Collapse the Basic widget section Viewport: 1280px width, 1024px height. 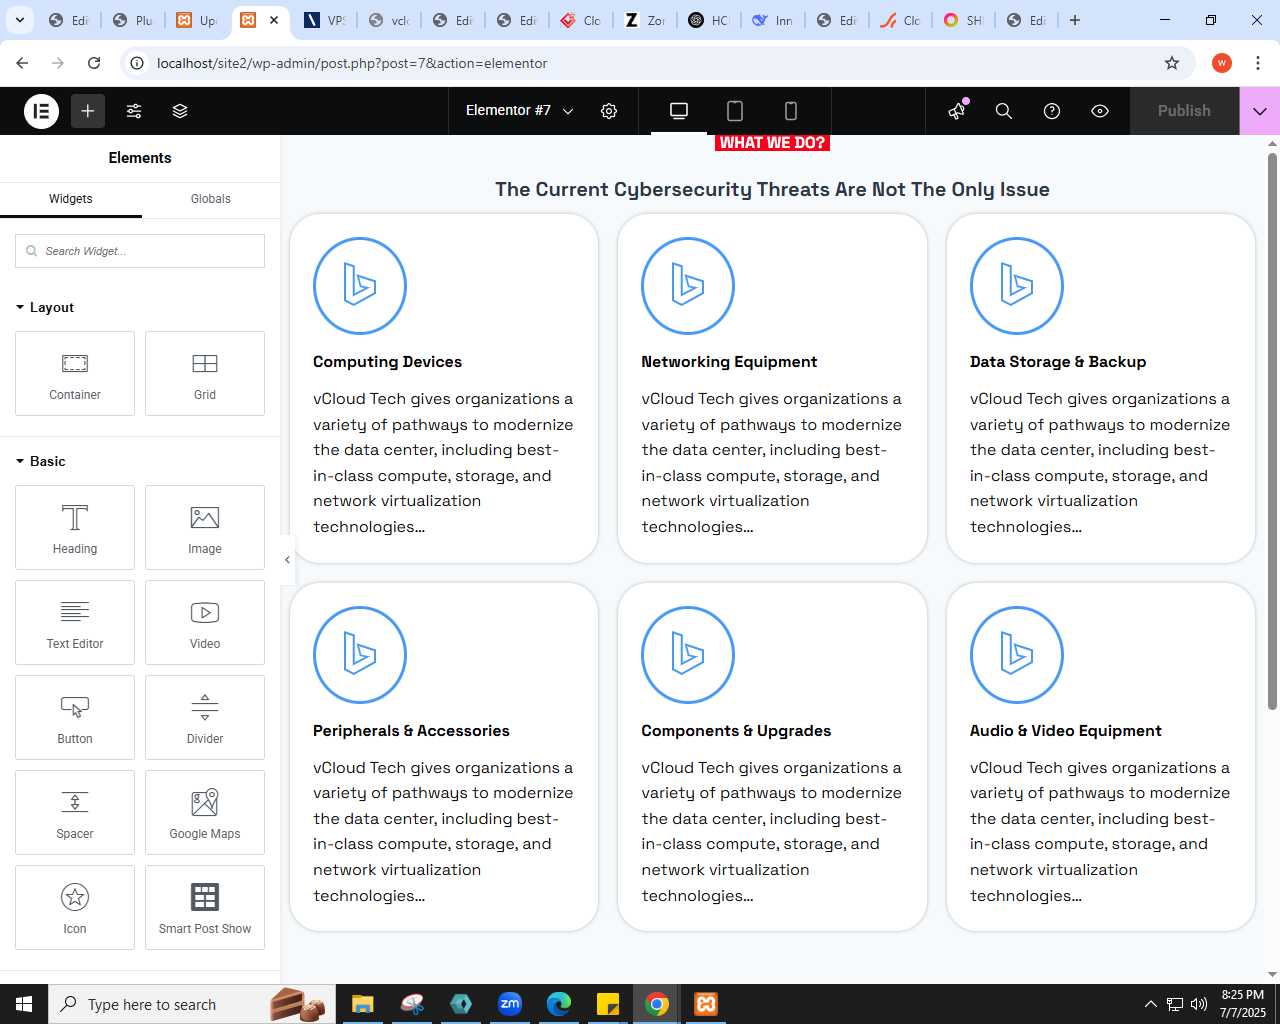pyautogui.click(x=41, y=461)
